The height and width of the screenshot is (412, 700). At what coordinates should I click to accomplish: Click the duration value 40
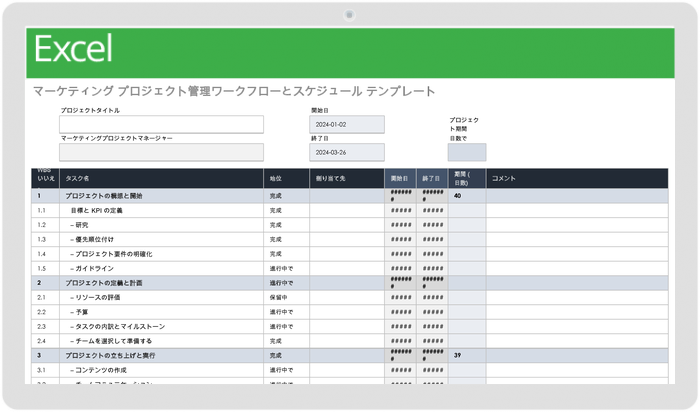click(x=458, y=196)
